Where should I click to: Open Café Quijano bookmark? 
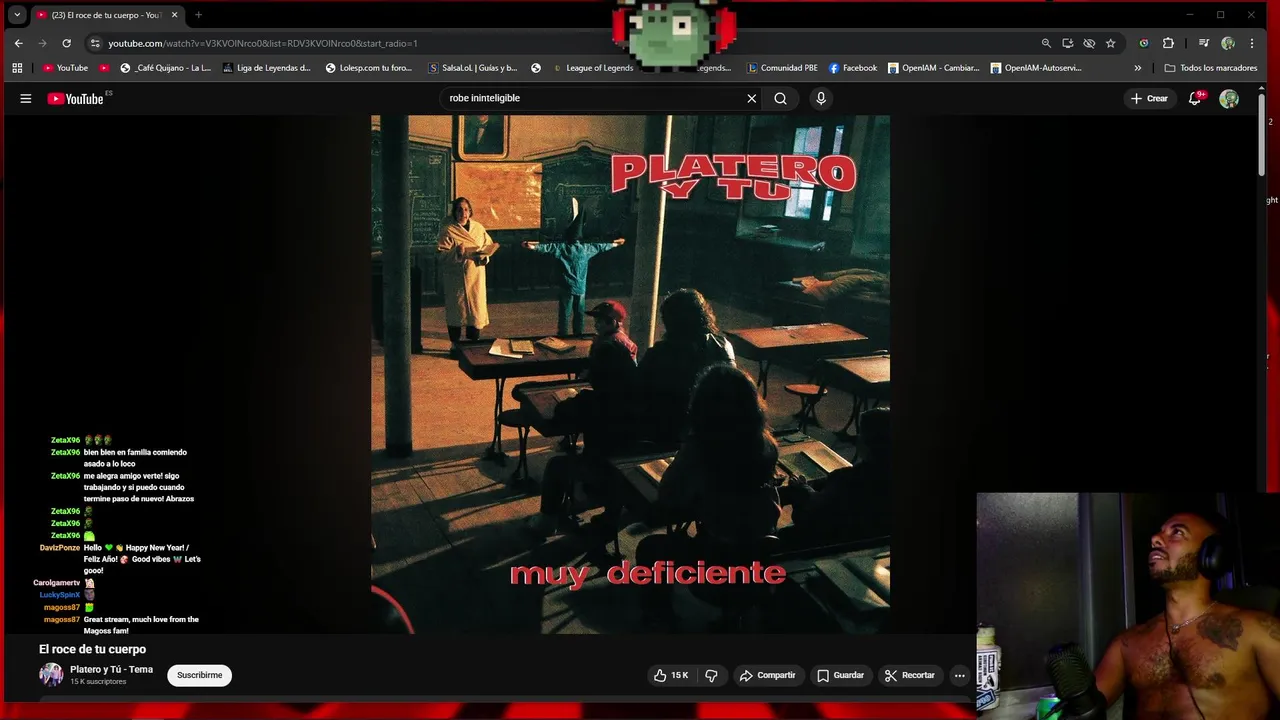coord(165,68)
